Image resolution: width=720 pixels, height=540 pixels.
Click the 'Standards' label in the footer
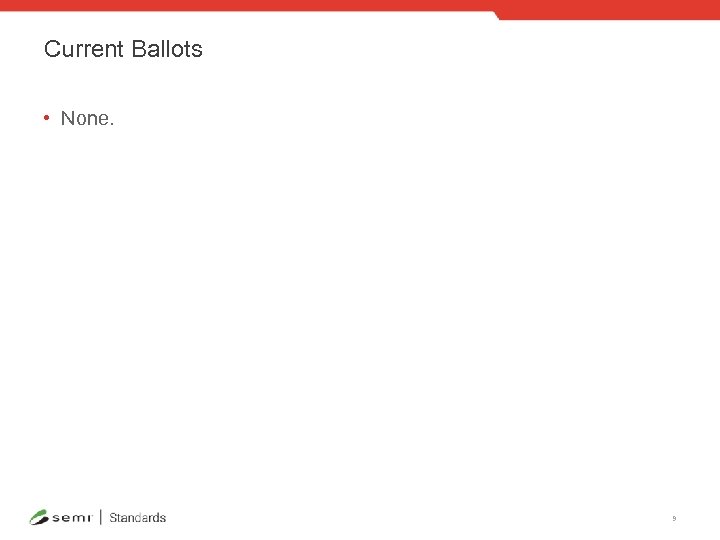(137, 517)
